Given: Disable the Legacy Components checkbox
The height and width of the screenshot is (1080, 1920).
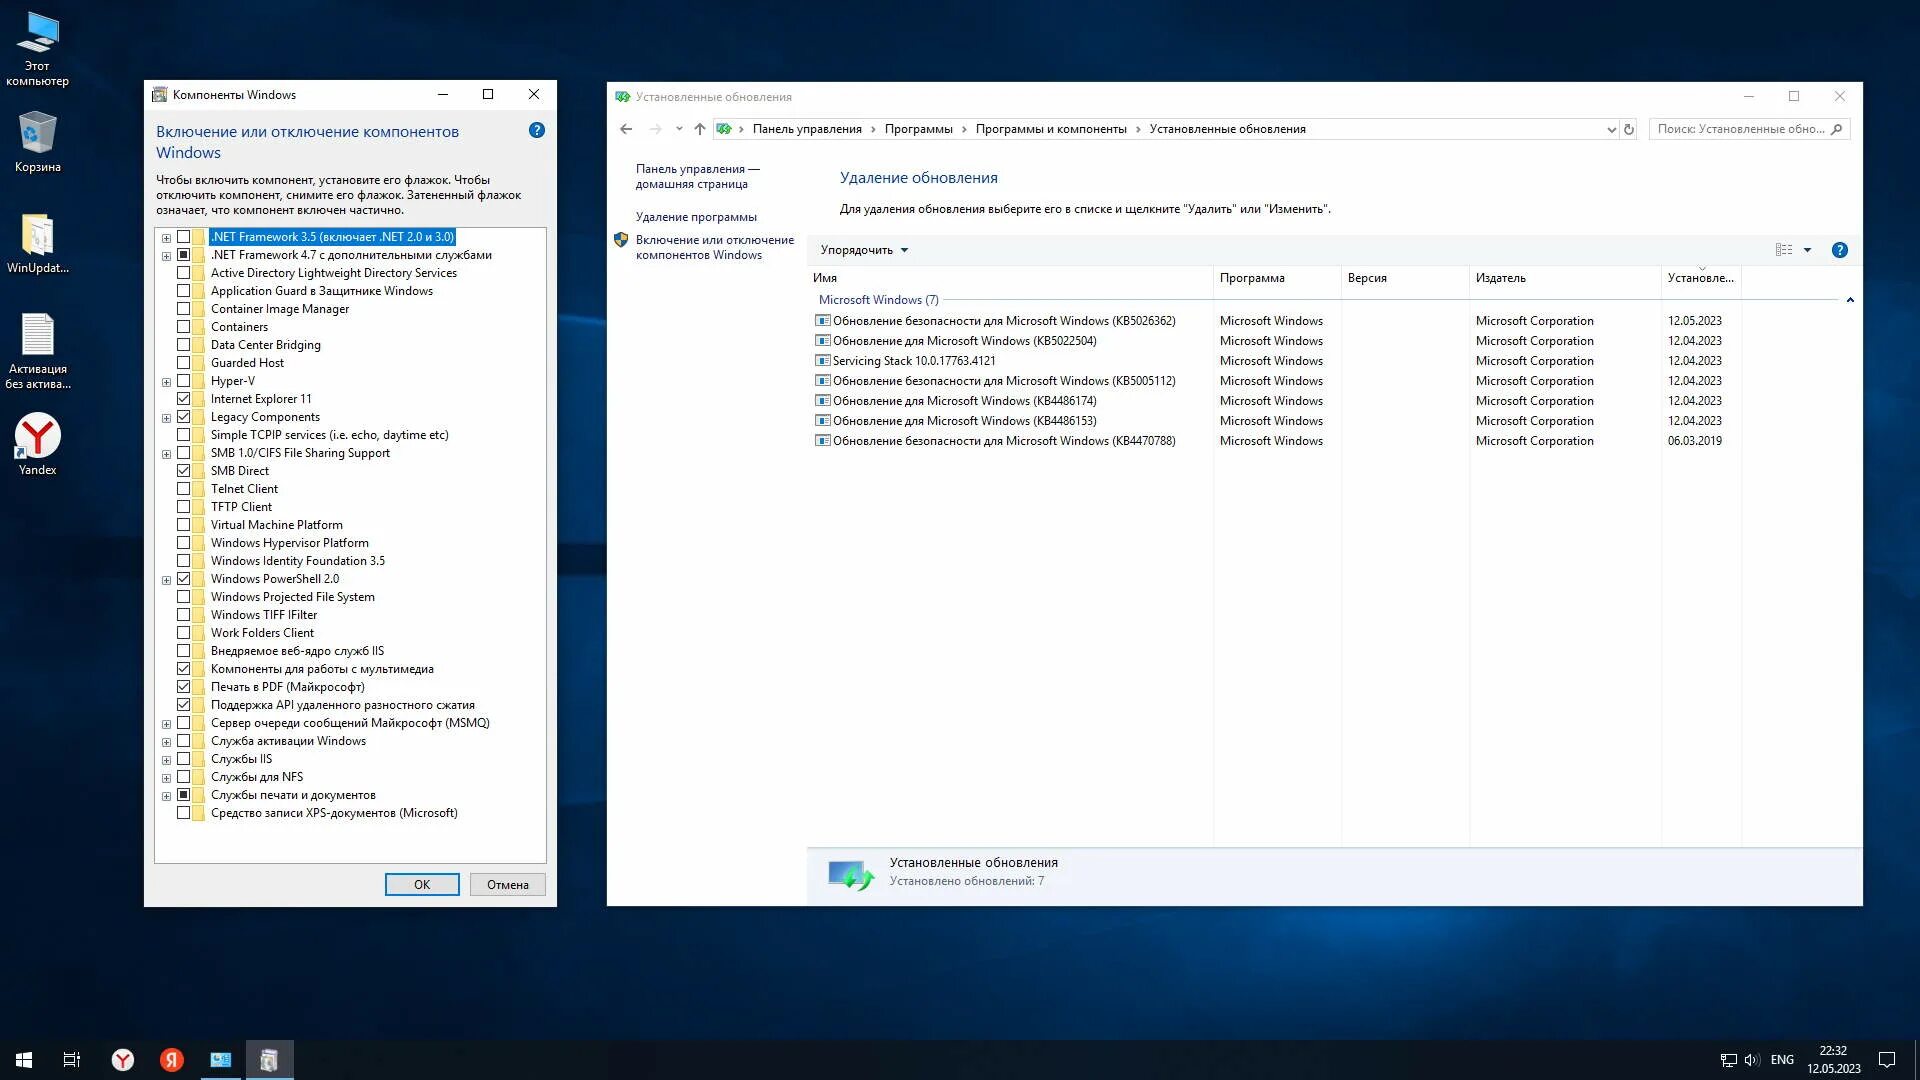Looking at the screenshot, I should [185, 416].
